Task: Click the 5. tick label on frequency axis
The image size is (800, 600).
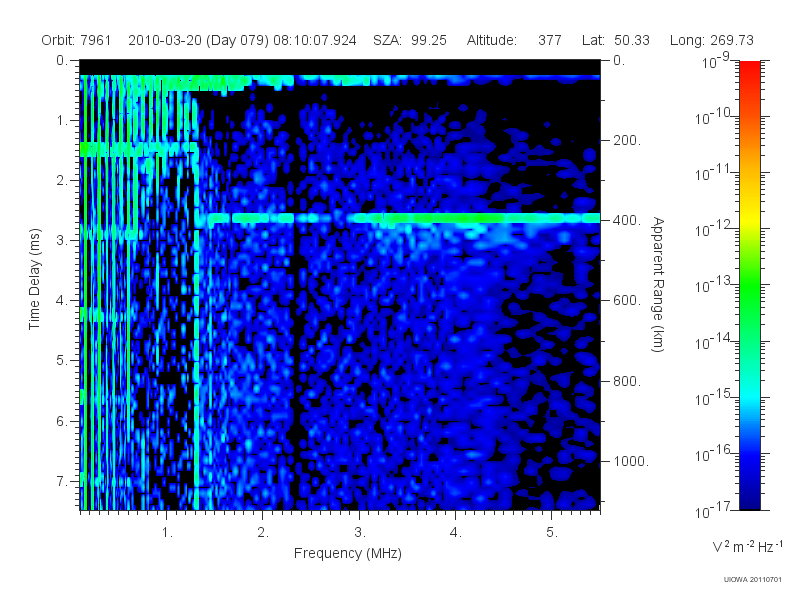Action: tap(552, 533)
